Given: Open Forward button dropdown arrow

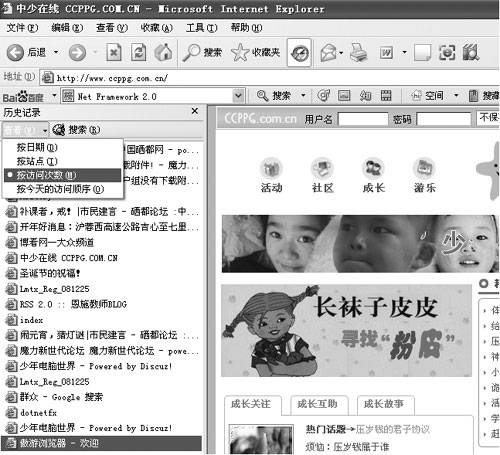Looking at the screenshot, I should pyautogui.click(x=95, y=52).
